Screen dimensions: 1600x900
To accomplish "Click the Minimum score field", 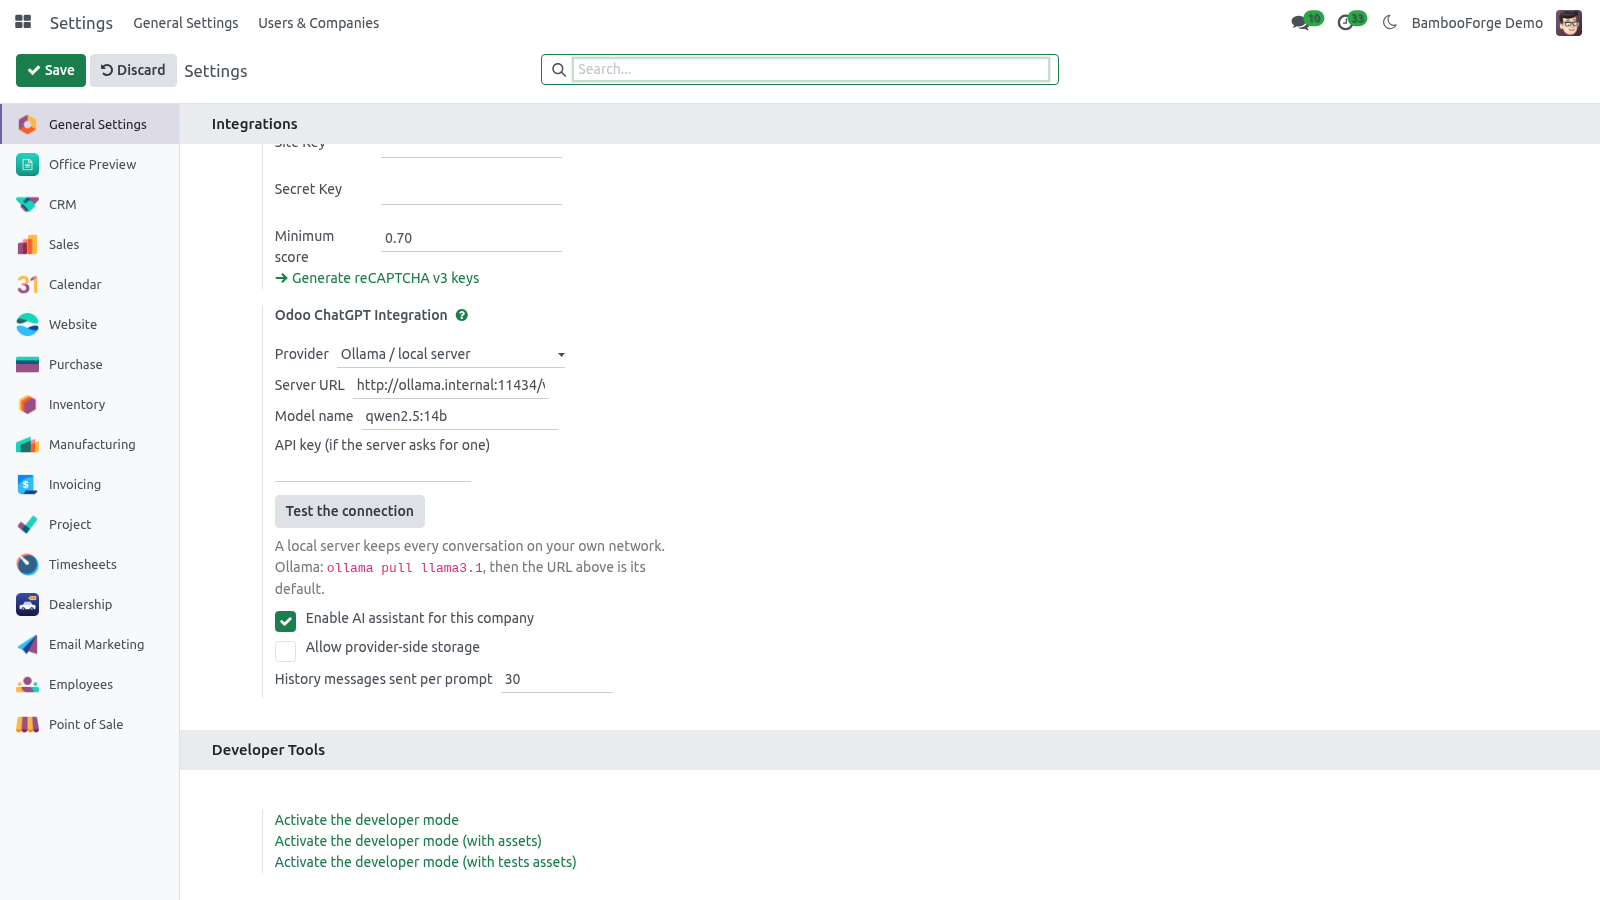I will tap(471, 238).
